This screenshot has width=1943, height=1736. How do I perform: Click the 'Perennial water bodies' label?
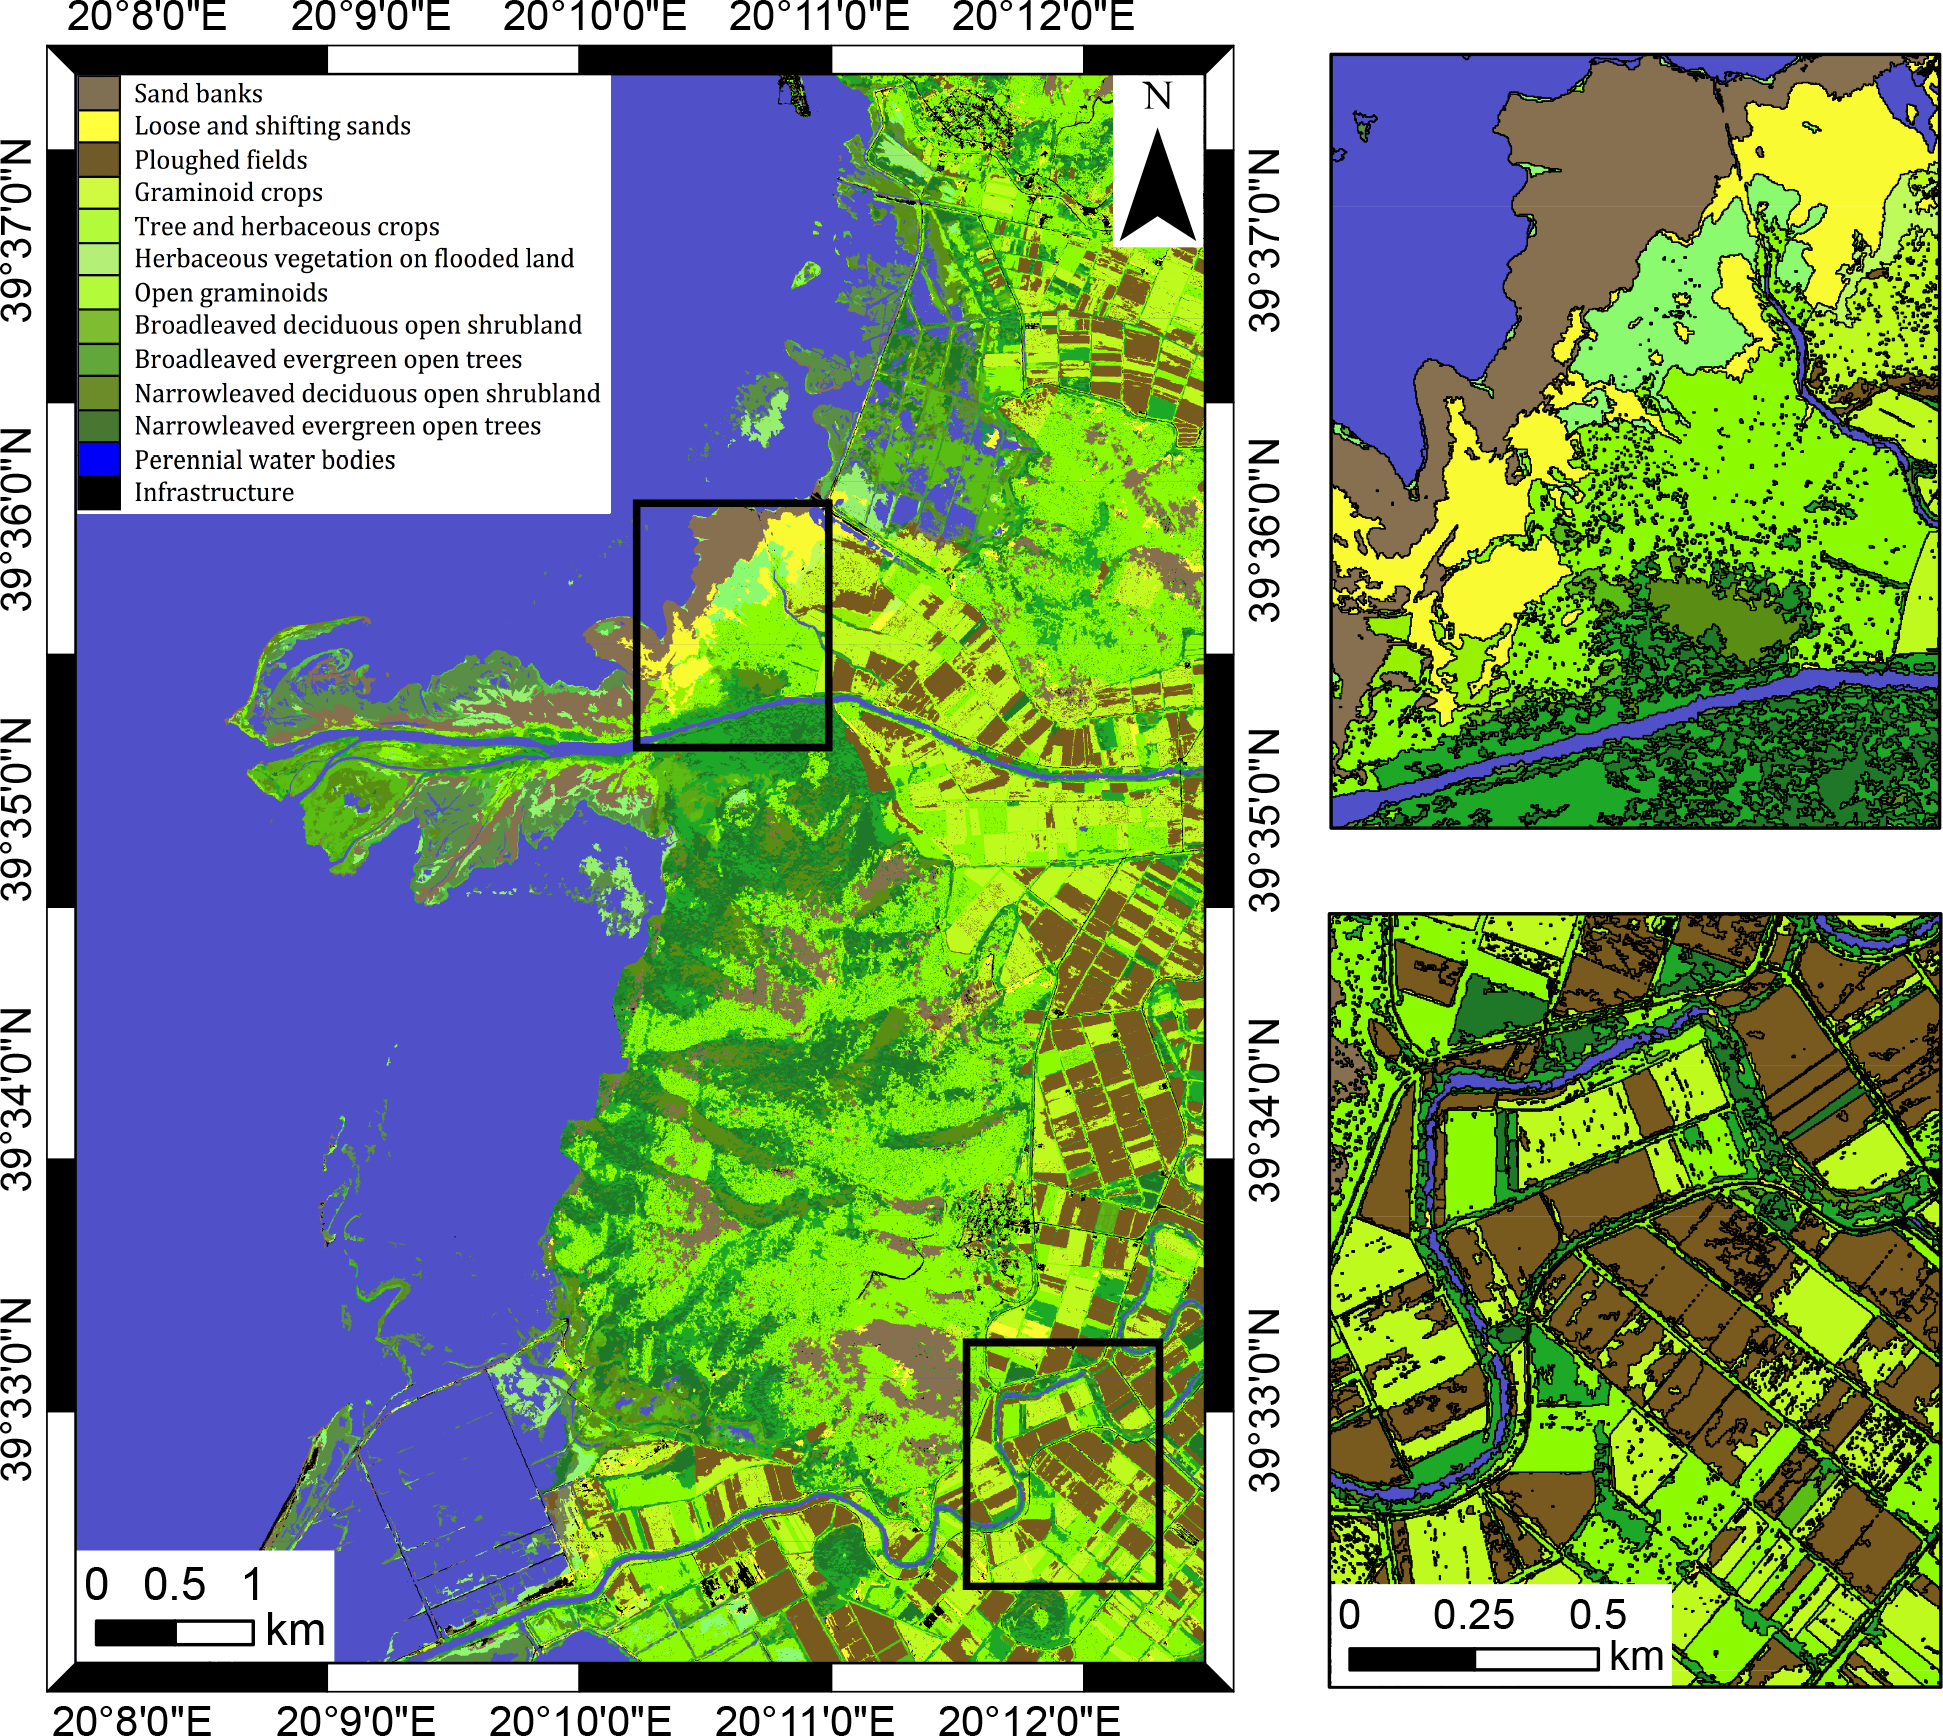pos(265,460)
